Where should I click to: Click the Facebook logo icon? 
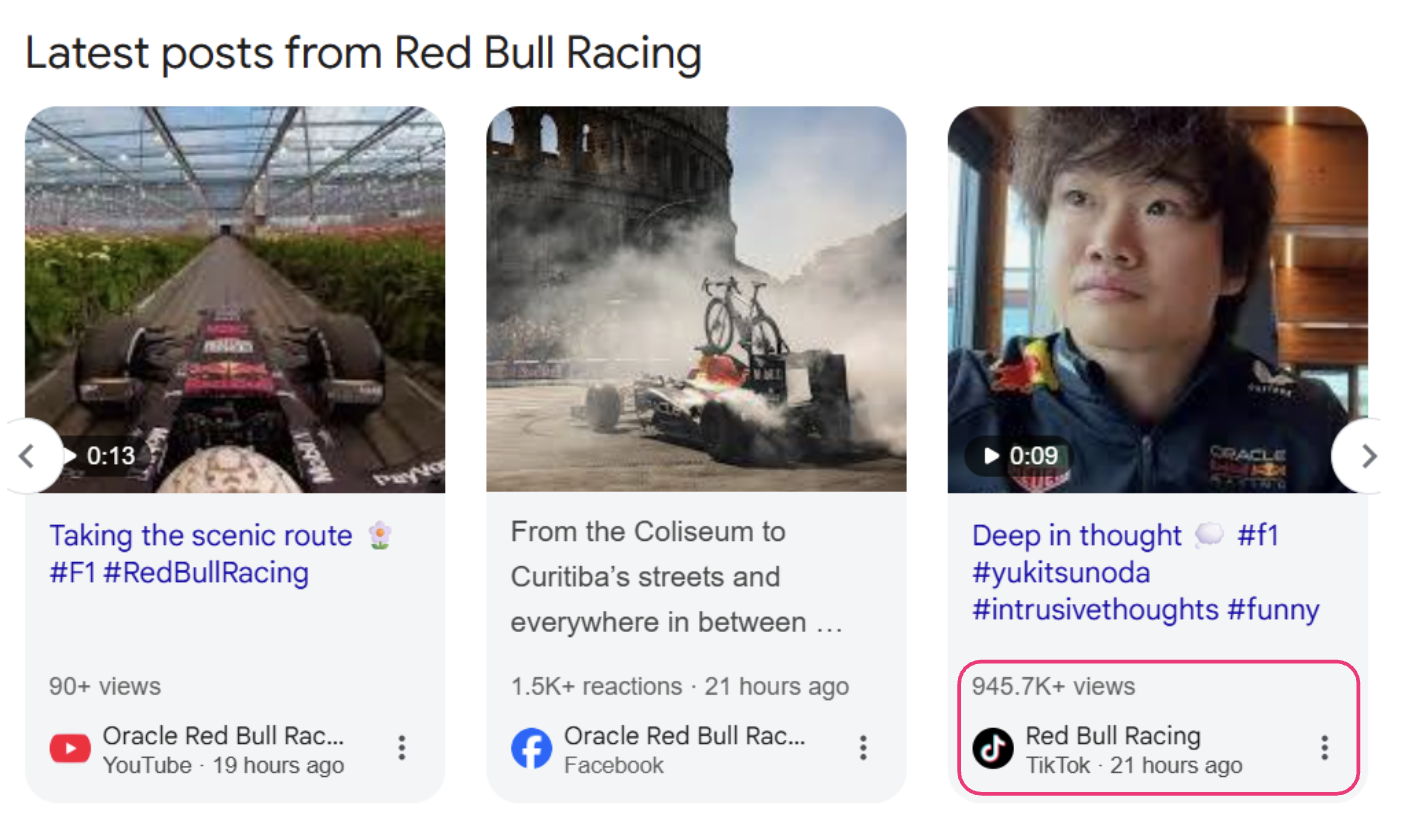click(531, 749)
